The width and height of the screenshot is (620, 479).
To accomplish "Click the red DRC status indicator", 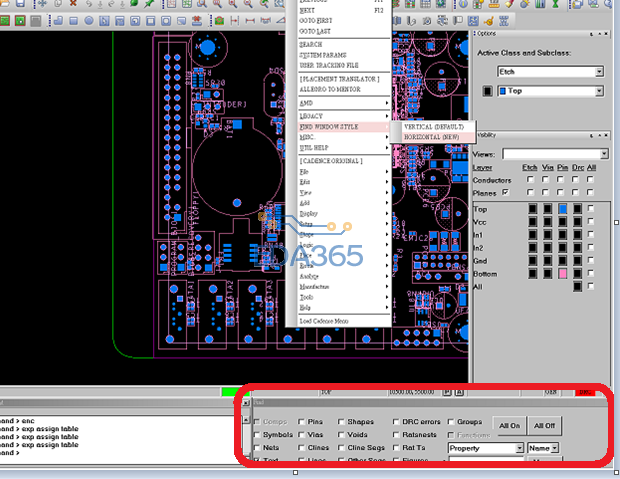I will 585,392.
